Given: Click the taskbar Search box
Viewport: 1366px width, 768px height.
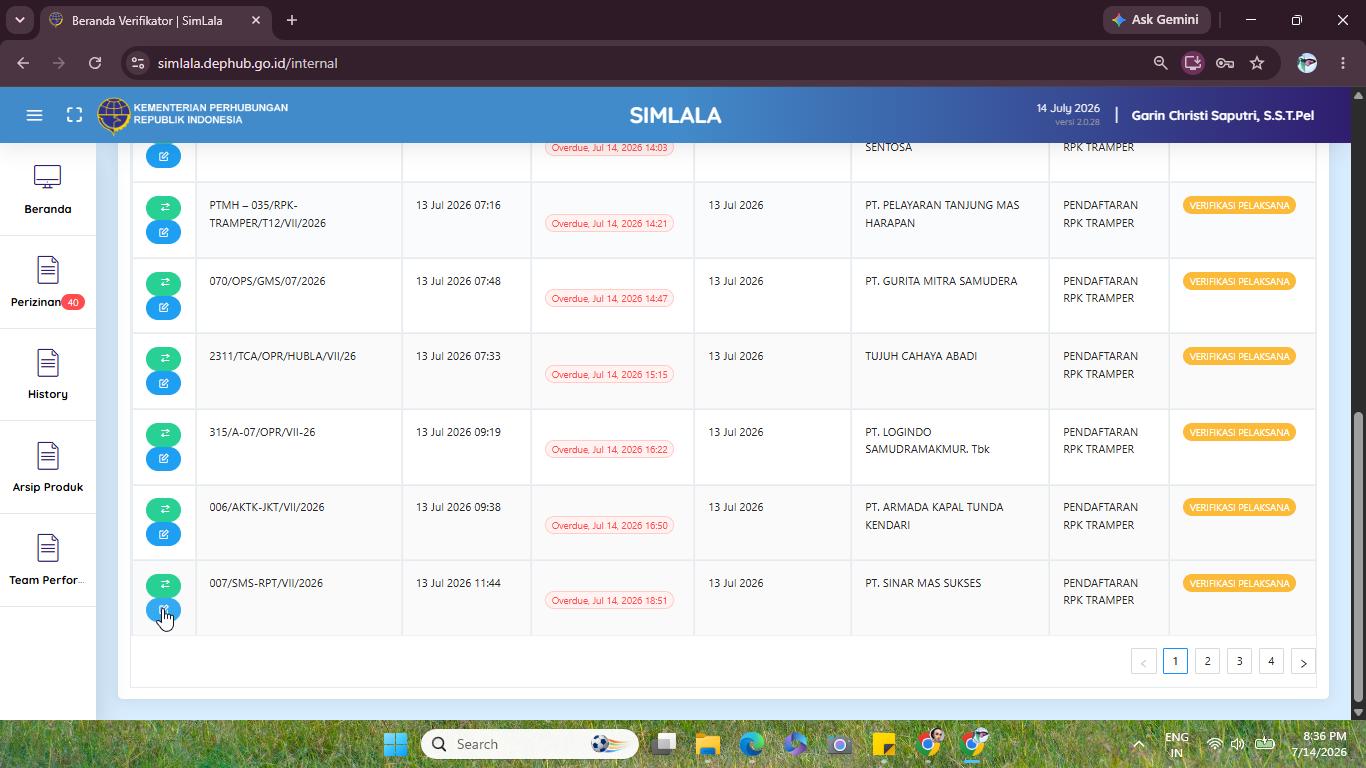Looking at the screenshot, I should pyautogui.click(x=530, y=744).
